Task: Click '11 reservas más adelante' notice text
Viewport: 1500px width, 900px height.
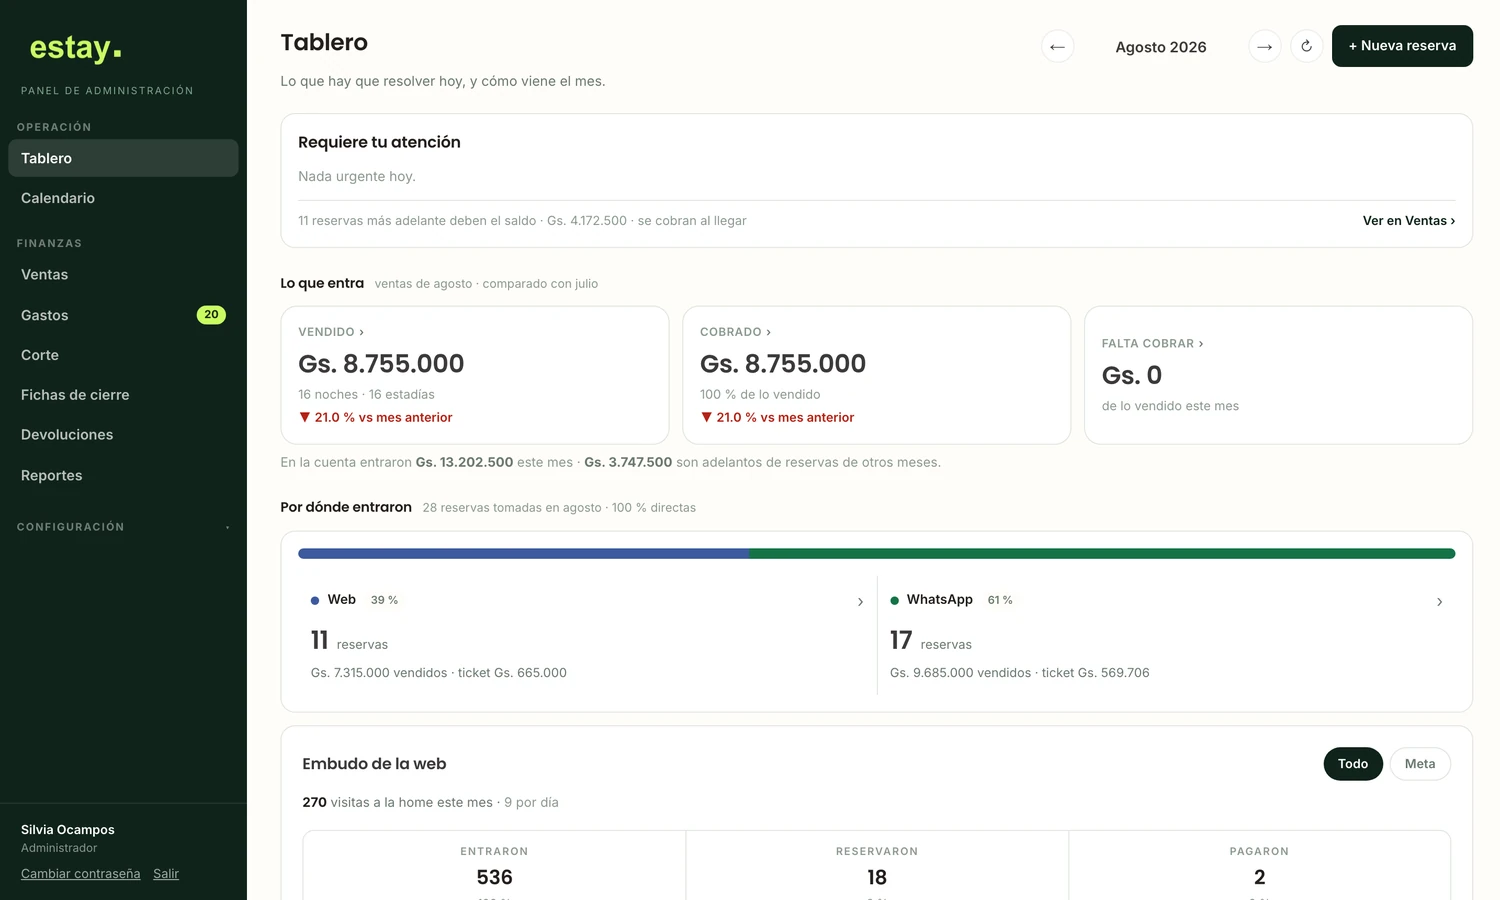Action: 522,221
